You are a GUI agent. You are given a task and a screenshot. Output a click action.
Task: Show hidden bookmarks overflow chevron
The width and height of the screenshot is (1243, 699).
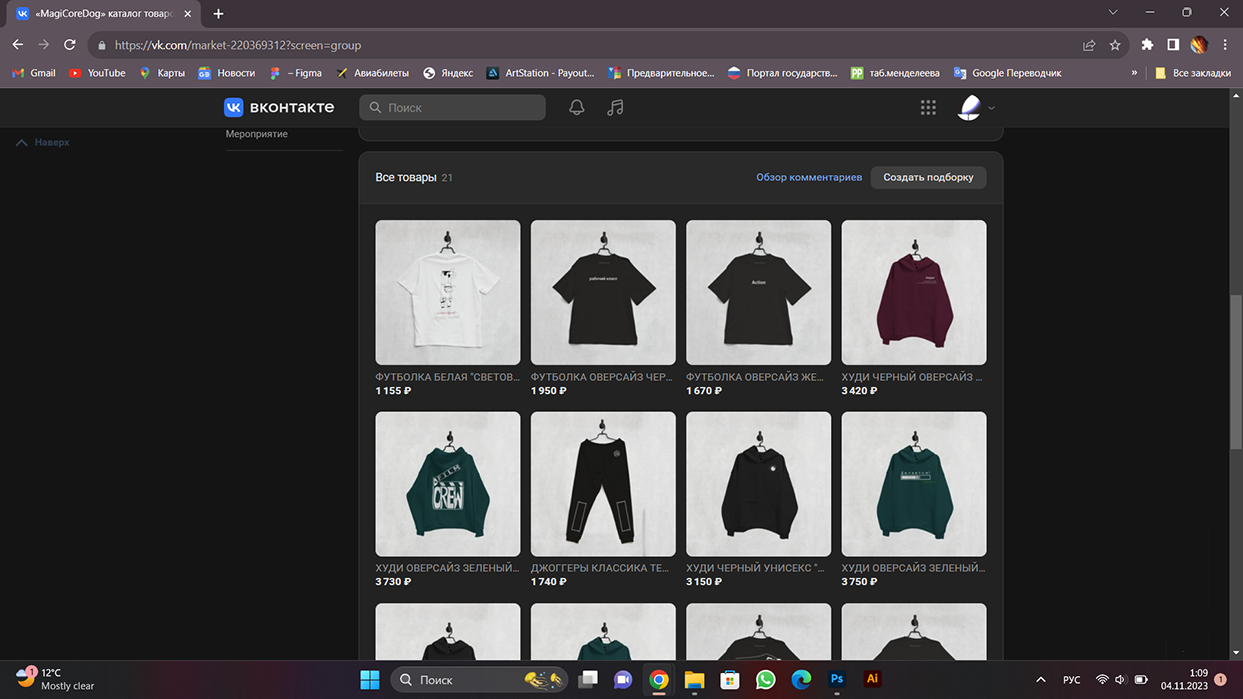click(x=1134, y=73)
